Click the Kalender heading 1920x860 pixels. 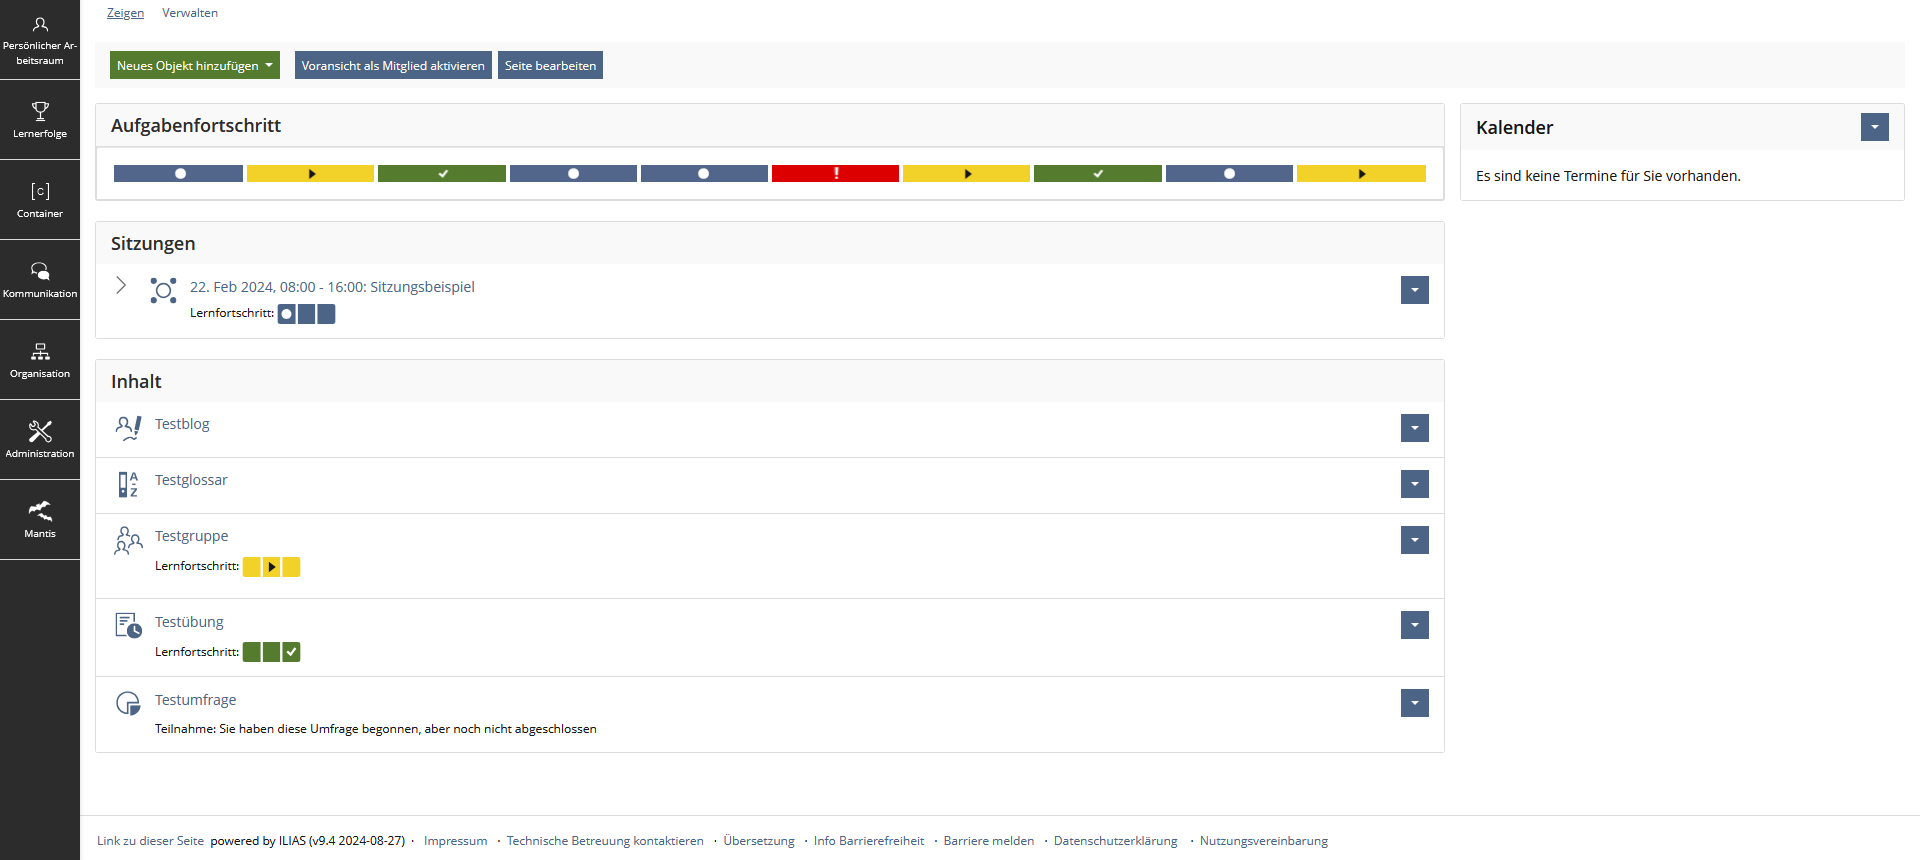(x=1514, y=128)
